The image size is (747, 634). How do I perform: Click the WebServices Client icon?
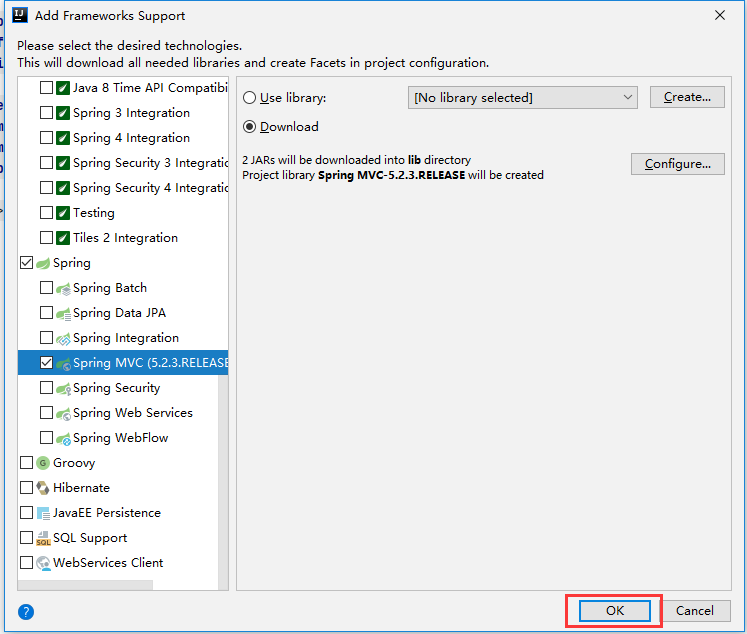pos(43,563)
